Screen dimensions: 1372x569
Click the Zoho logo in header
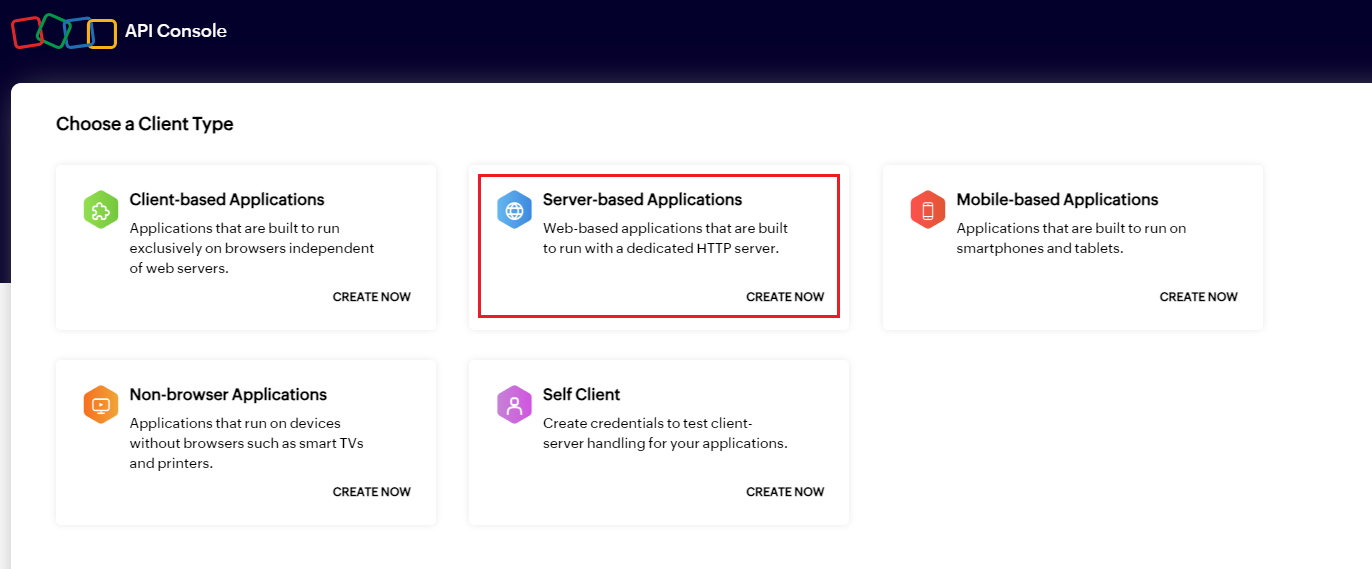[64, 32]
